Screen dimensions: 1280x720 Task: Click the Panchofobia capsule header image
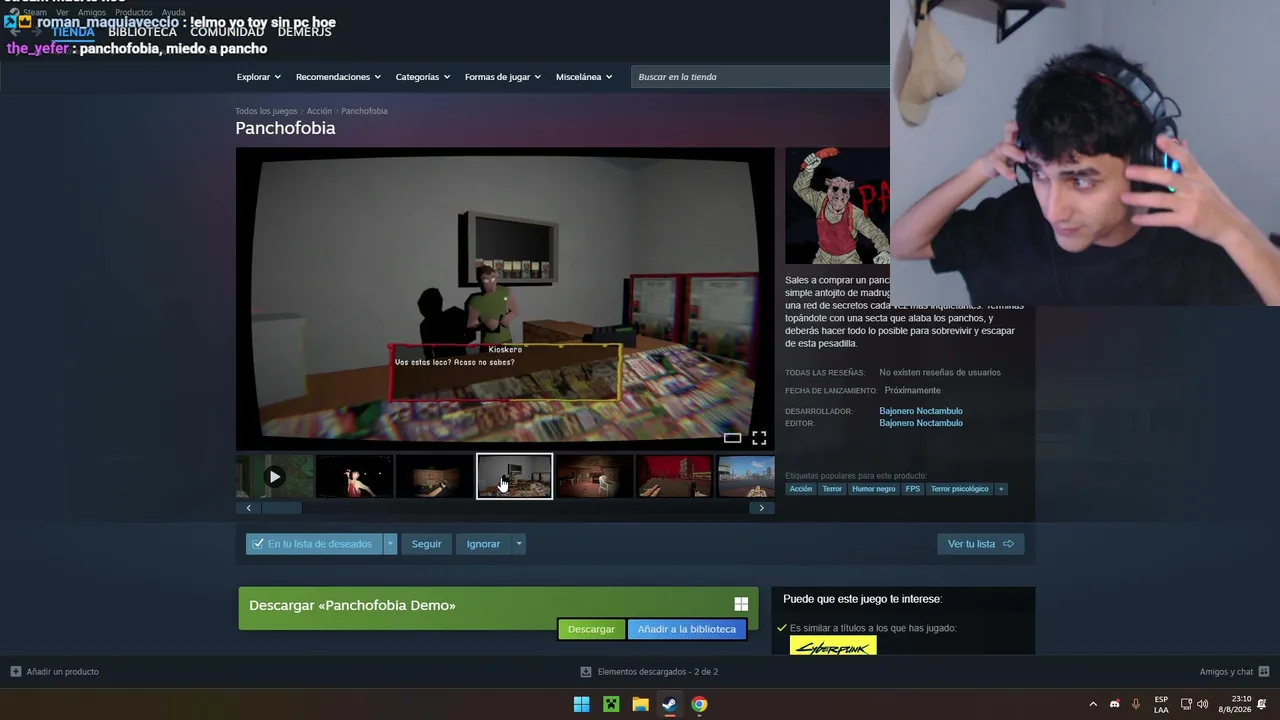pyautogui.click(x=837, y=206)
